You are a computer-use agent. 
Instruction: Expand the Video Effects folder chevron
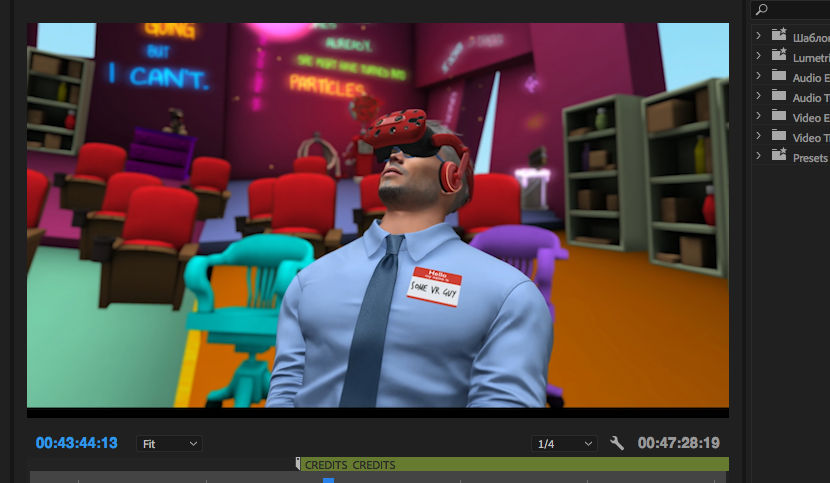point(759,116)
